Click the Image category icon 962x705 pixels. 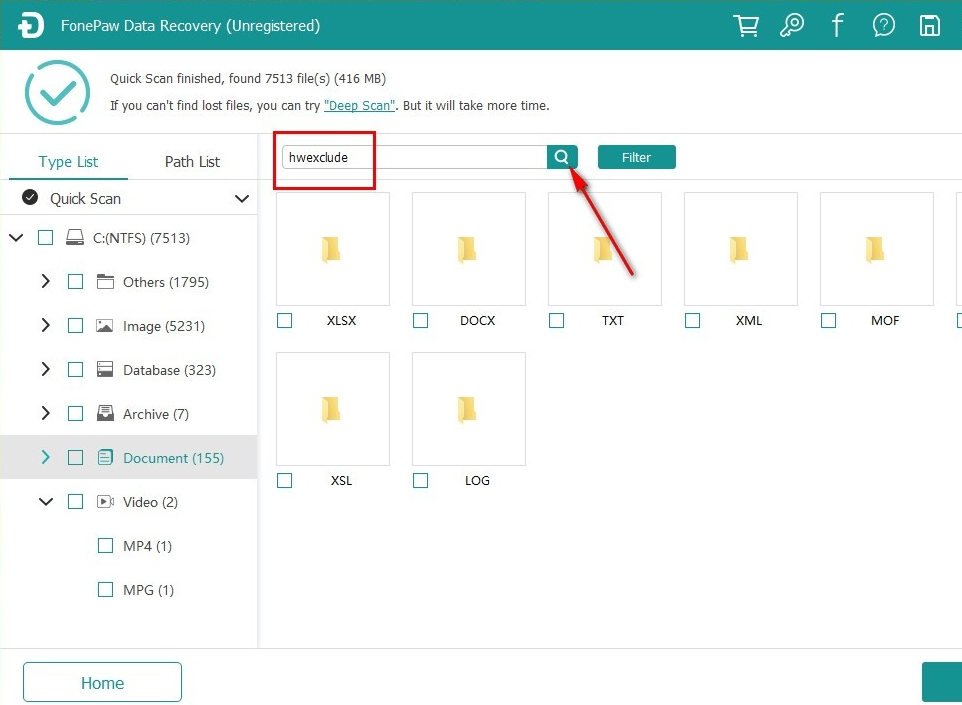point(105,326)
